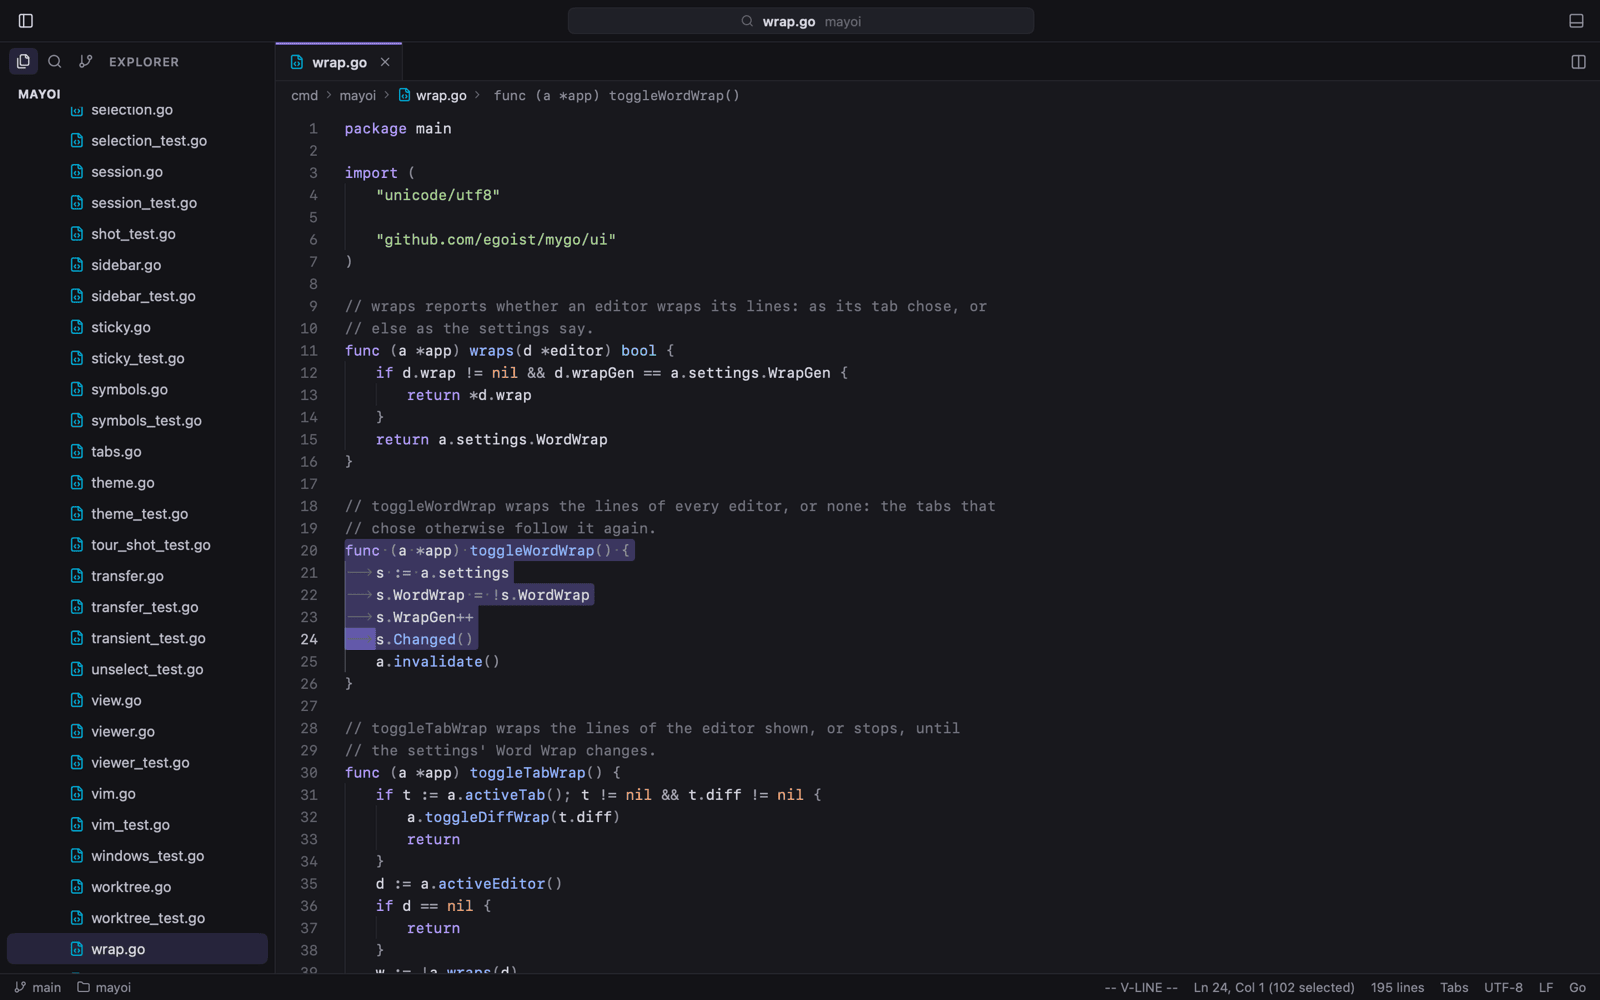The image size is (1600, 1000).
Task: Click the 195 lines status entry
Action: (1397, 987)
